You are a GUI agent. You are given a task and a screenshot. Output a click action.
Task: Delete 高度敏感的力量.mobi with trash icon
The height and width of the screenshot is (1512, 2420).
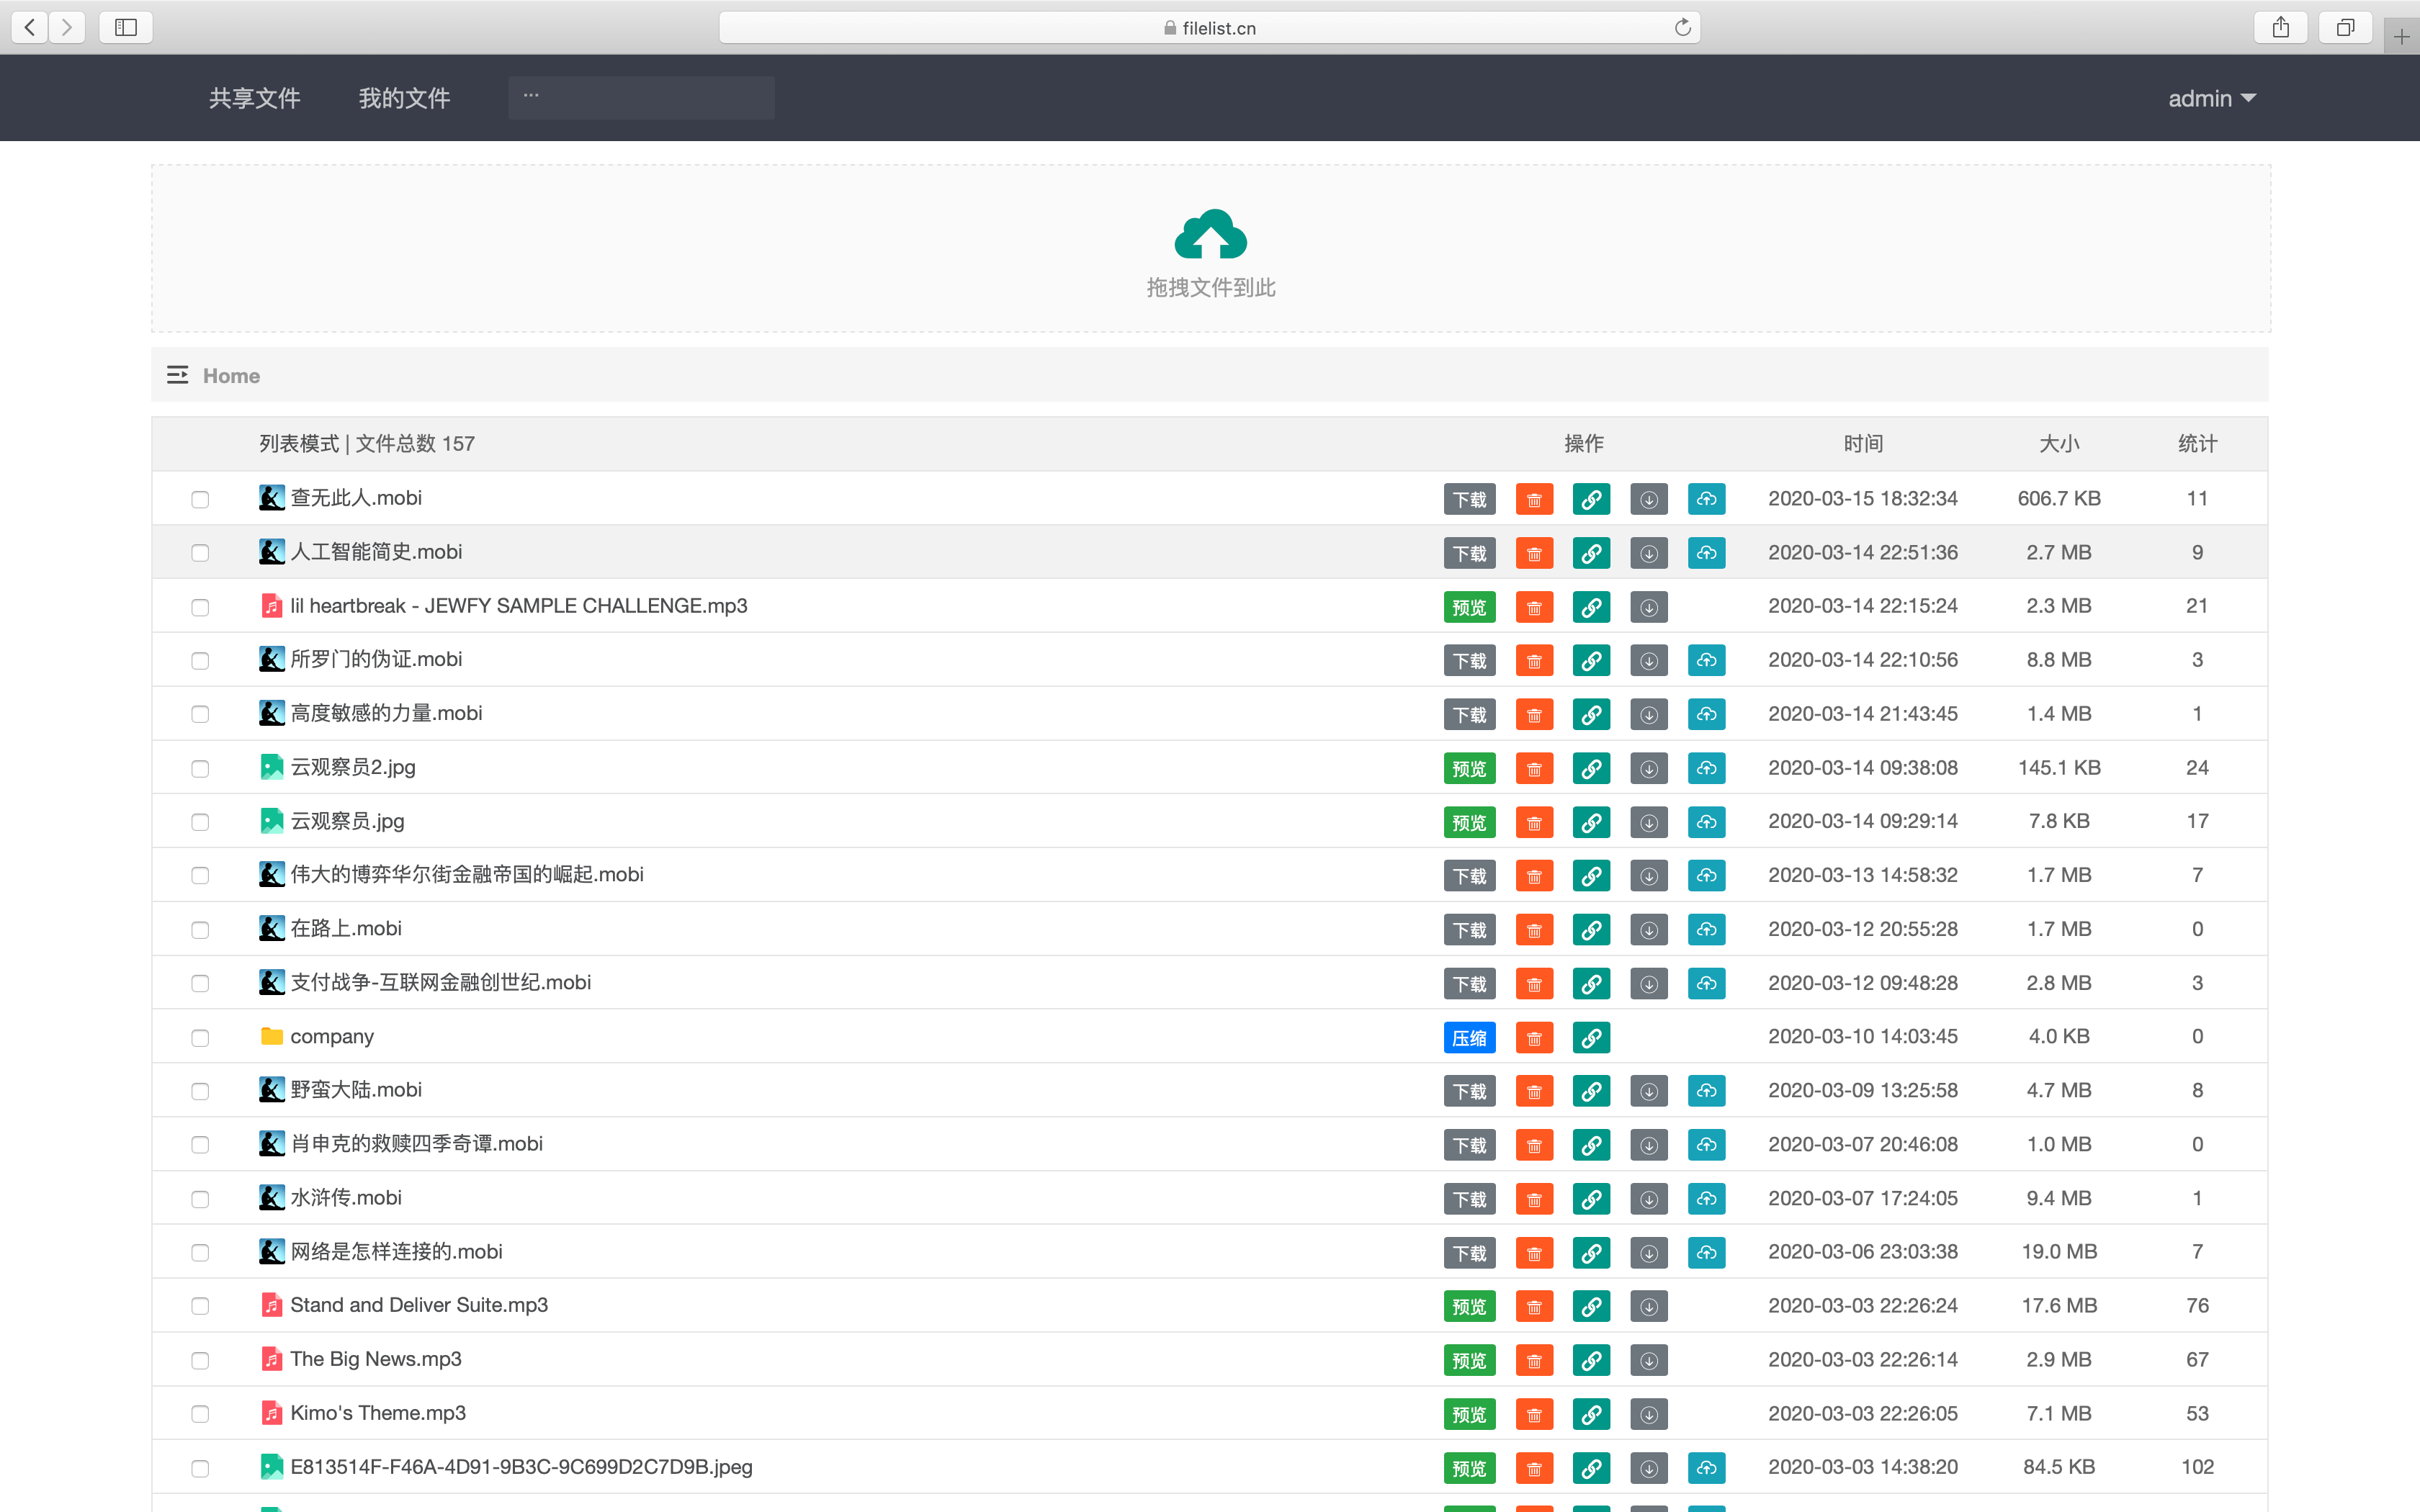pos(1534,715)
